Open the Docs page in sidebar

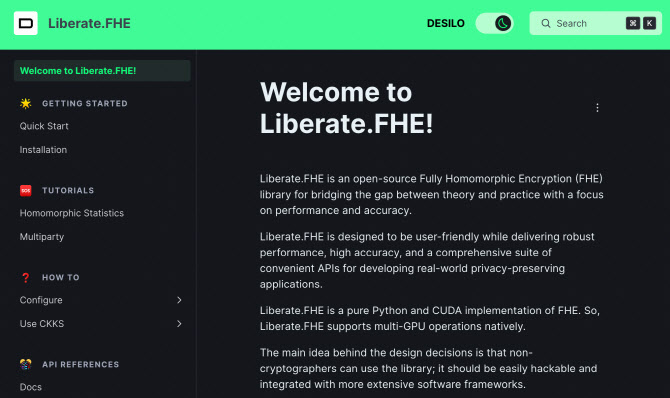[31, 387]
